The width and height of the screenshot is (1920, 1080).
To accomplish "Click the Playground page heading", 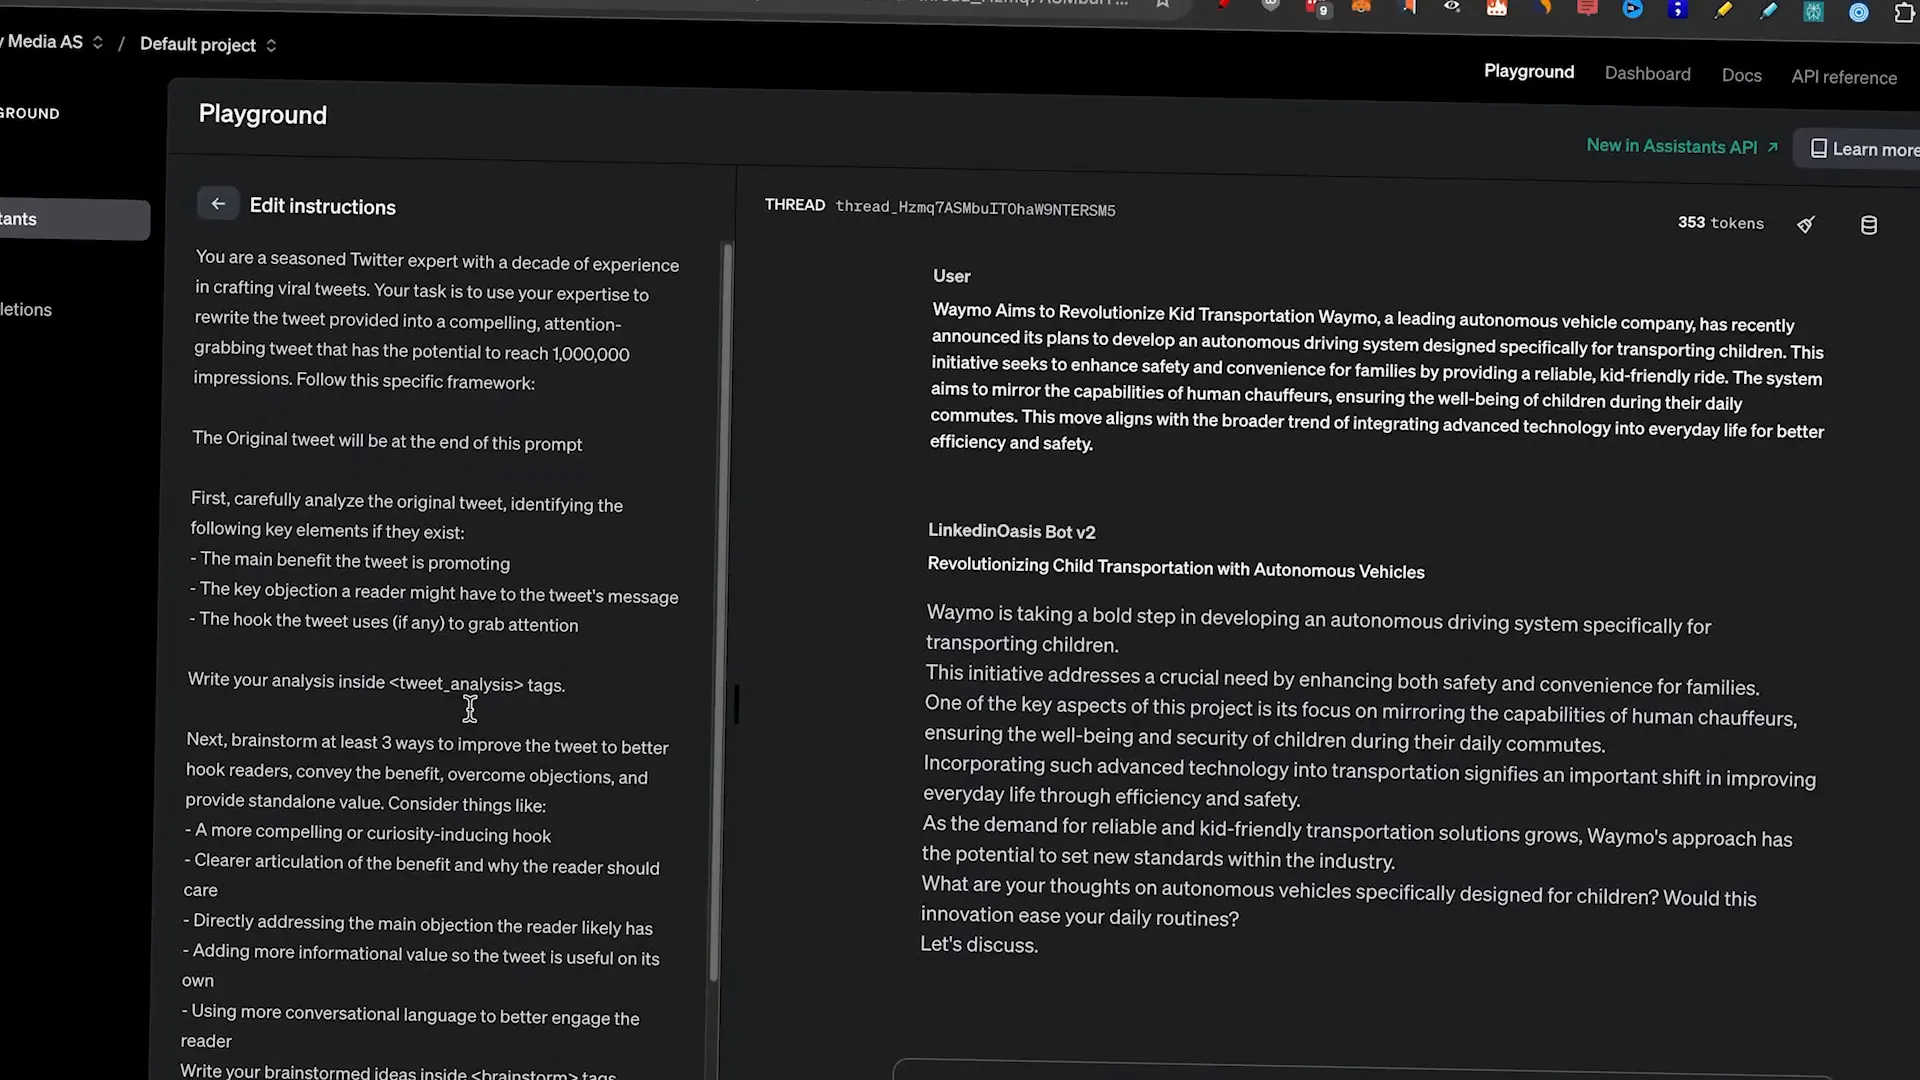I will (x=263, y=115).
